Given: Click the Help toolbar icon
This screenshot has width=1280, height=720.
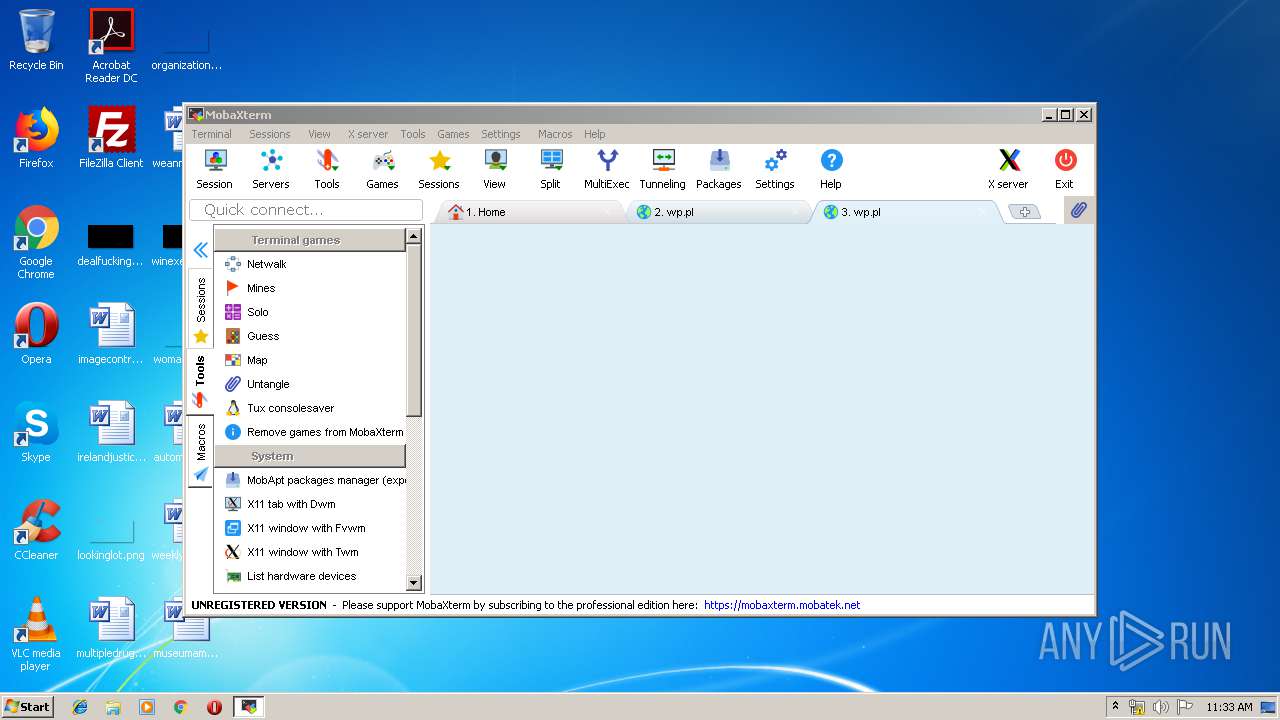Looking at the screenshot, I should (x=831, y=169).
